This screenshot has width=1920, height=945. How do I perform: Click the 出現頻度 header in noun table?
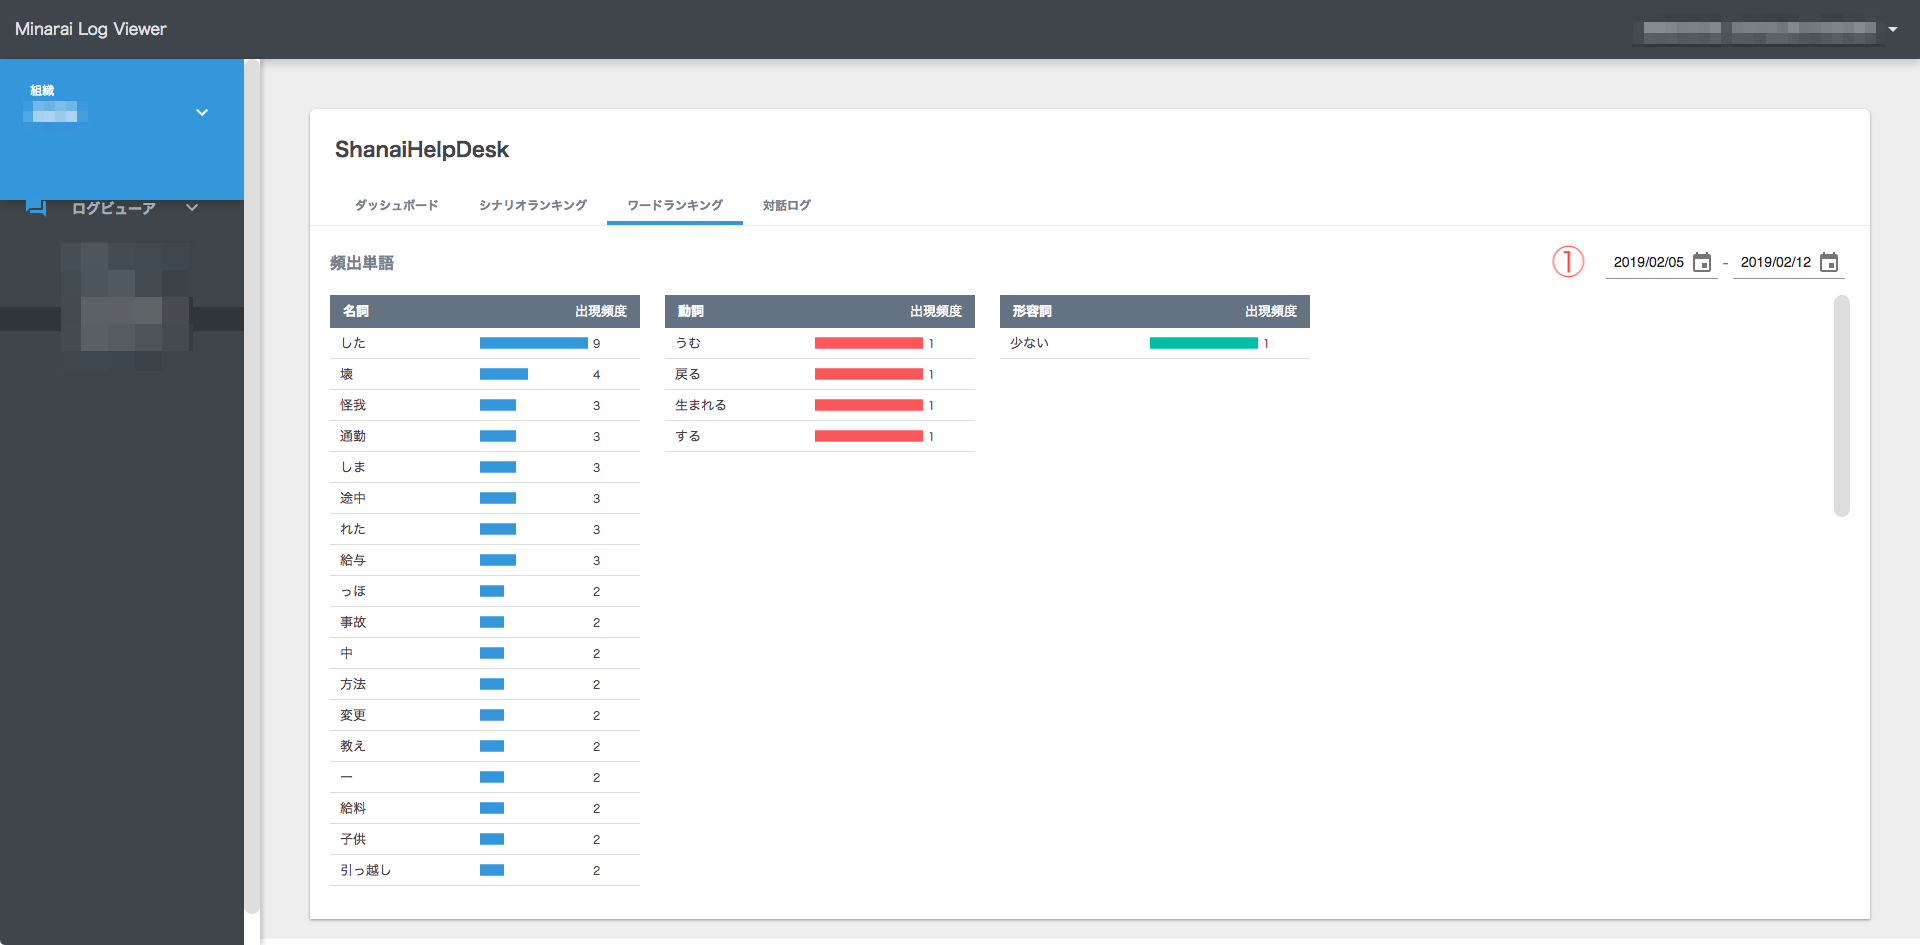pyautogui.click(x=601, y=311)
